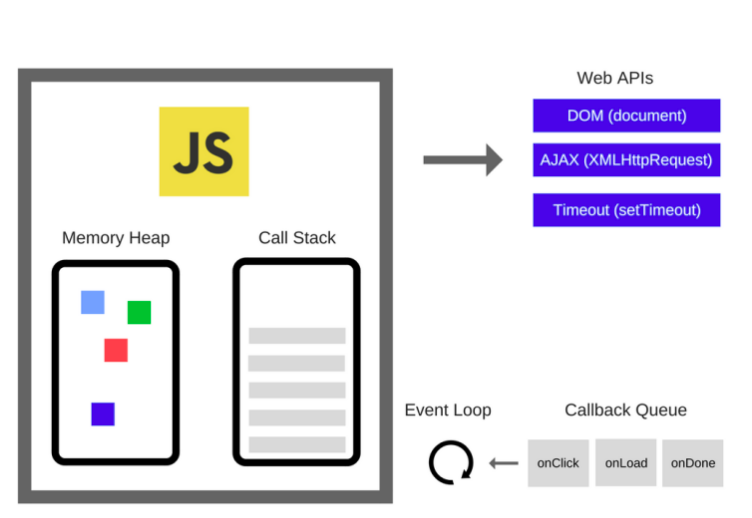752x518 pixels.
Task: Select the AJAX (XMLHttpRequest) box
Action: pyautogui.click(x=626, y=160)
